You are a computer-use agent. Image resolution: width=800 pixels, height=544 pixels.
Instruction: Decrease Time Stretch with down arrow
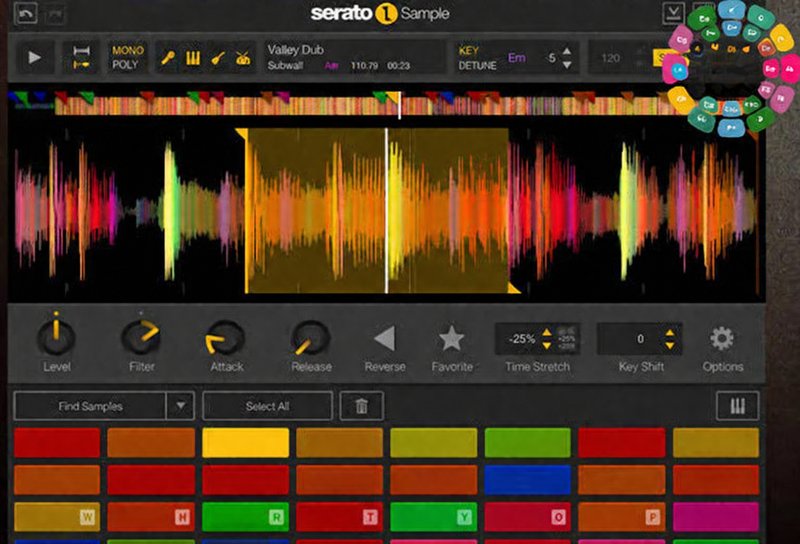[546, 345]
